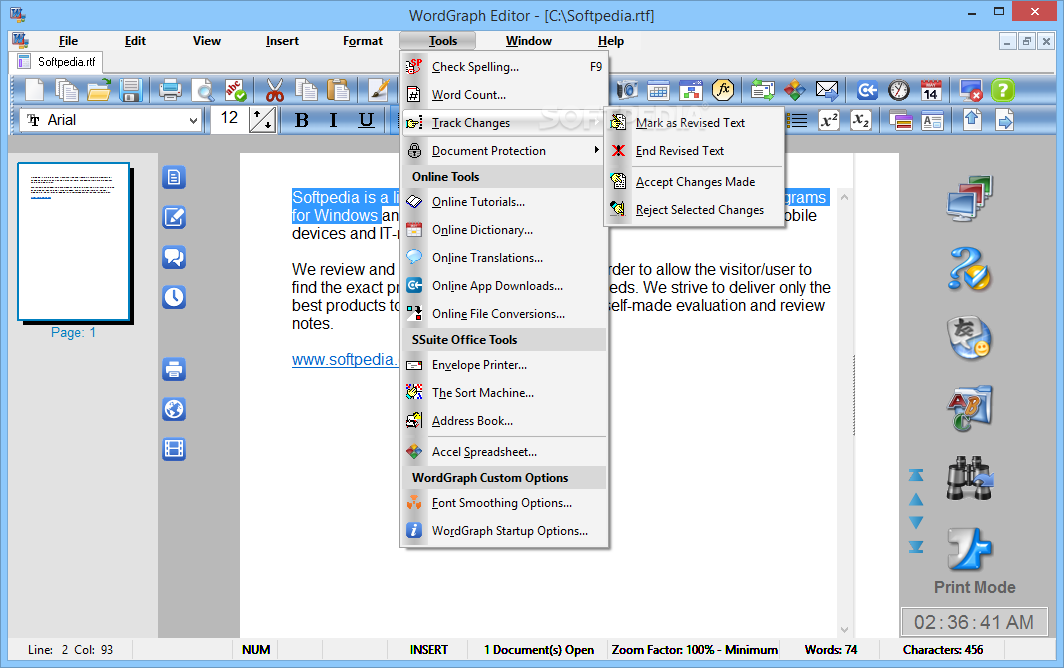Click the font size field showing 12
The image size is (1064, 668).
[x=230, y=118]
